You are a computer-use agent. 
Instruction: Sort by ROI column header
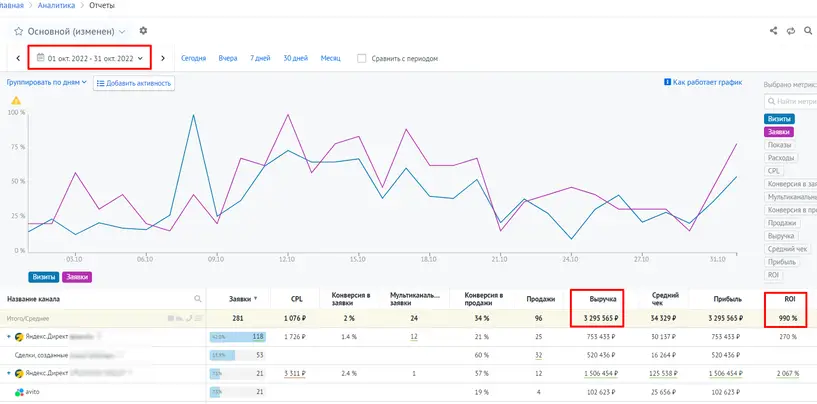click(x=789, y=299)
